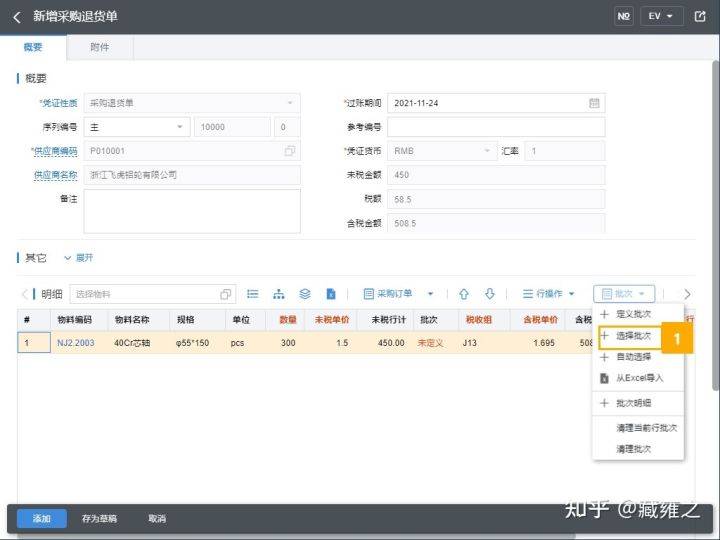Open the 行操作 dropdown menu
The height and width of the screenshot is (540, 720).
(549, 294)
